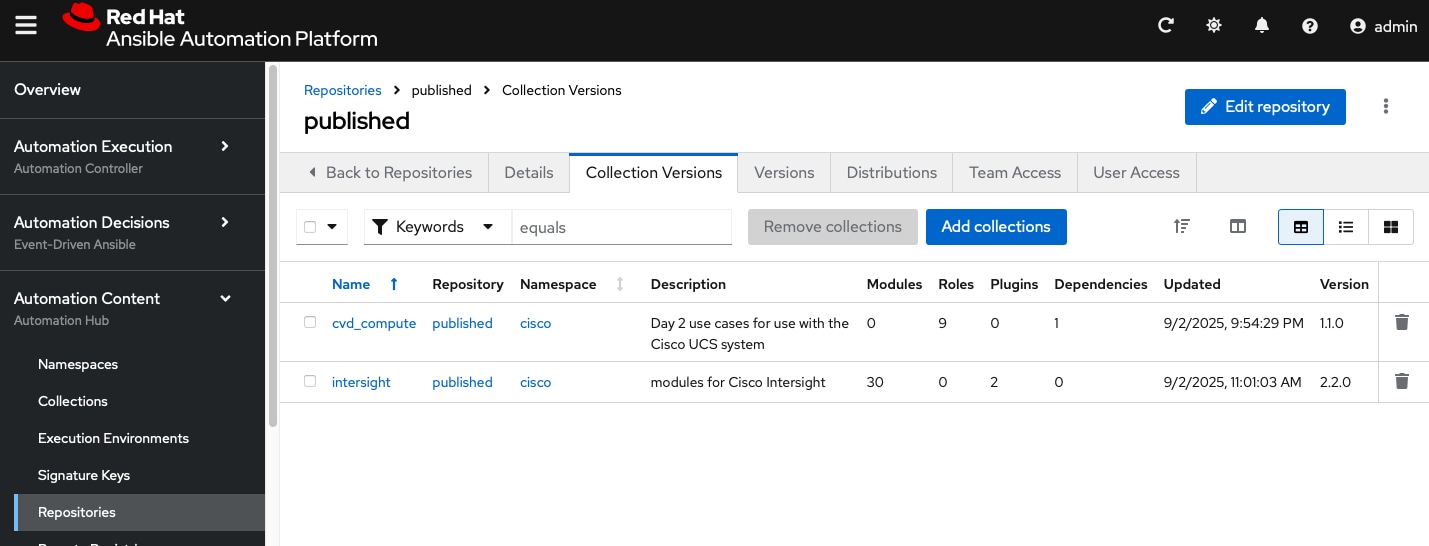
Task: Delete the cvd_compute collection row
Action: 1402,322
